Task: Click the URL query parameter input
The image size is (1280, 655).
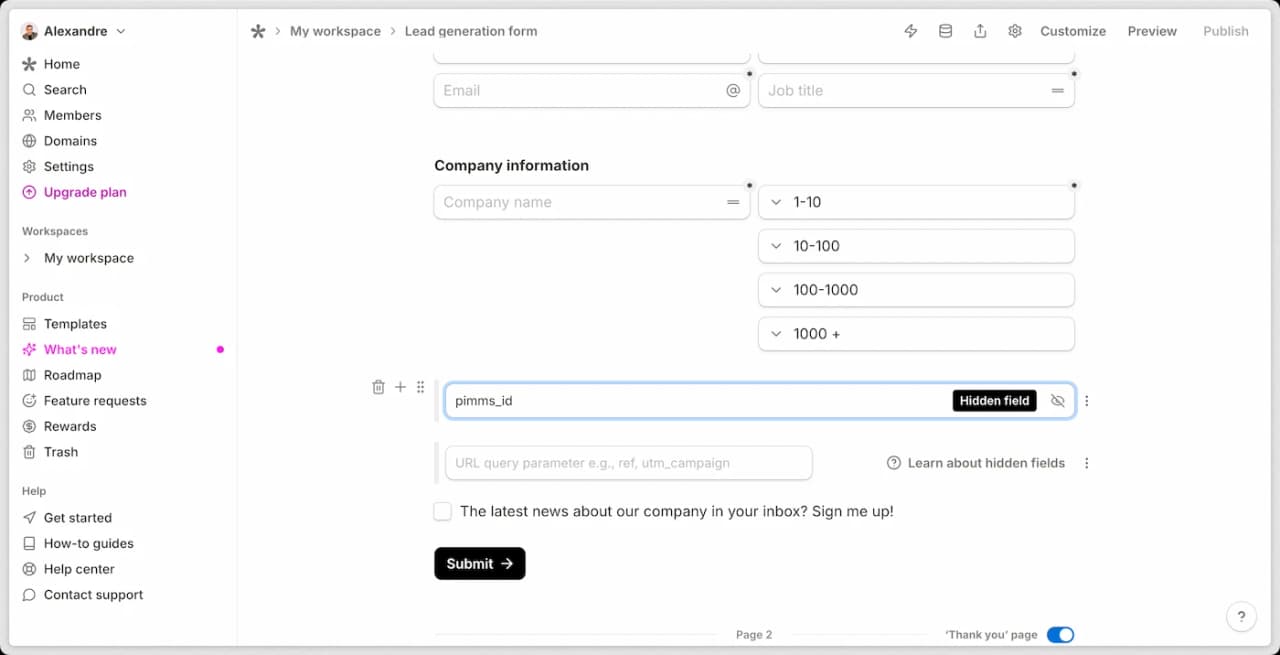Action: click(x=628, y=463)
